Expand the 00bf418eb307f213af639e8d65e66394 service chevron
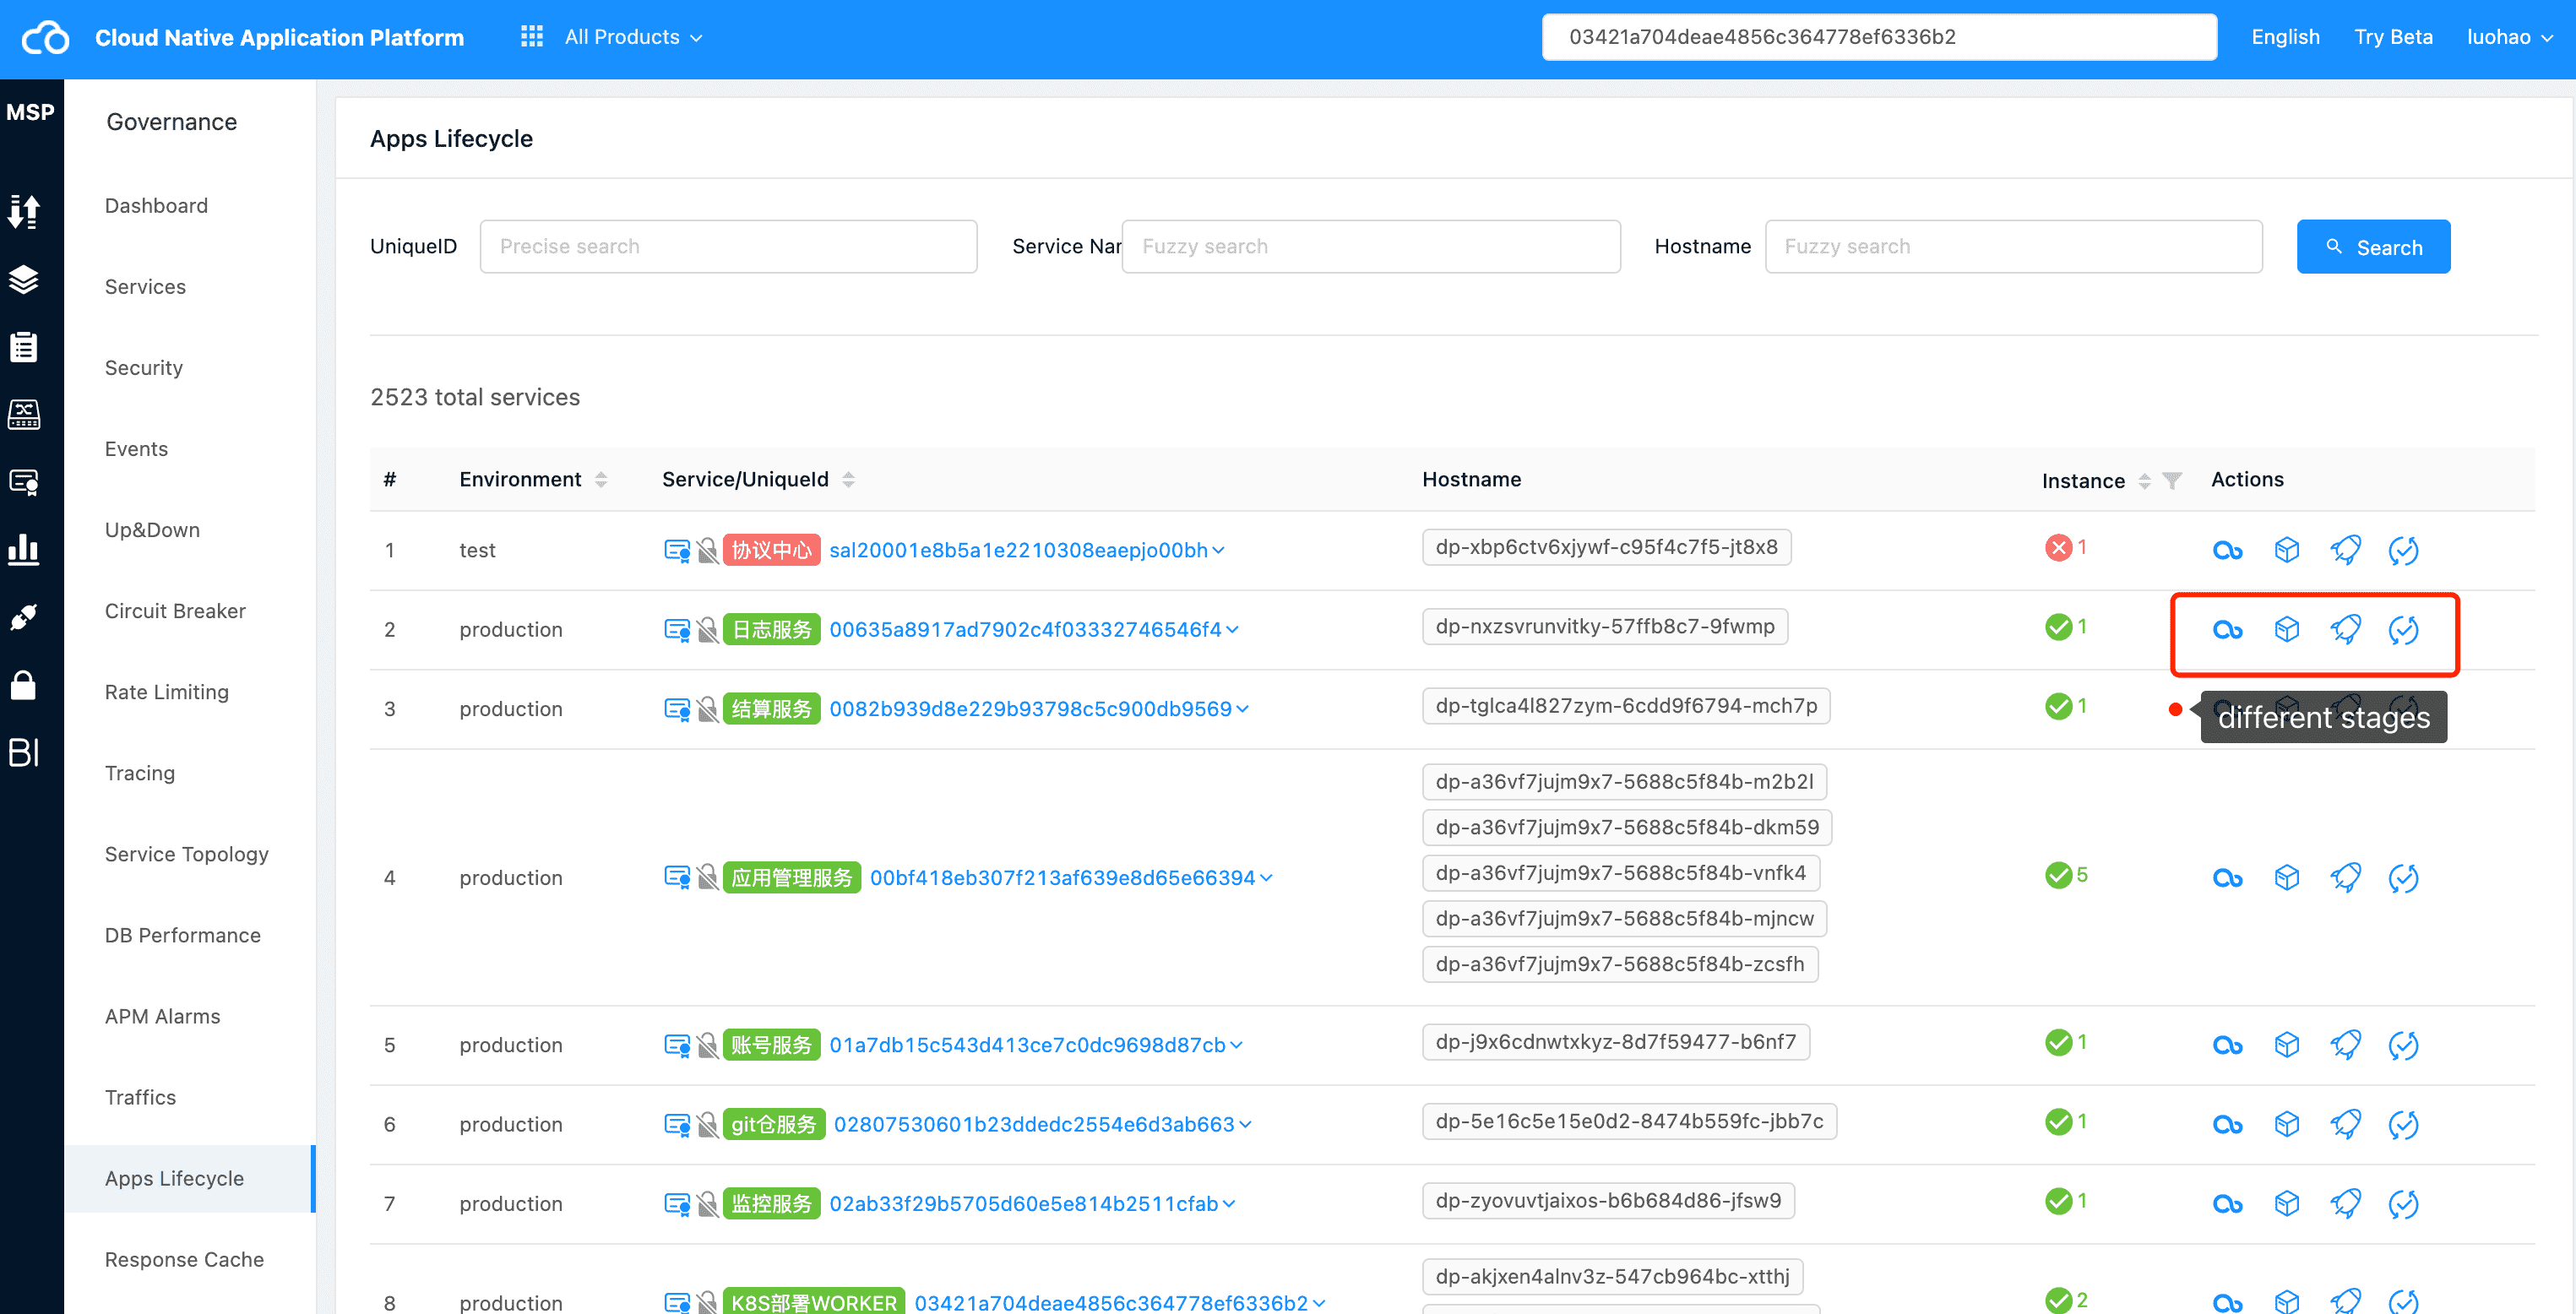 click(1266, 878)
